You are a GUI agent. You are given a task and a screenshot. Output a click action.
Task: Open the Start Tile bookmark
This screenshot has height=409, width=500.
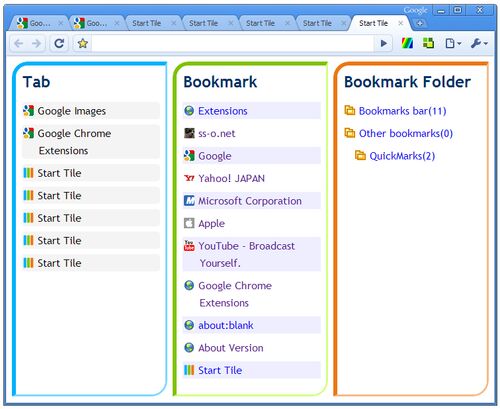pos(252,370)
